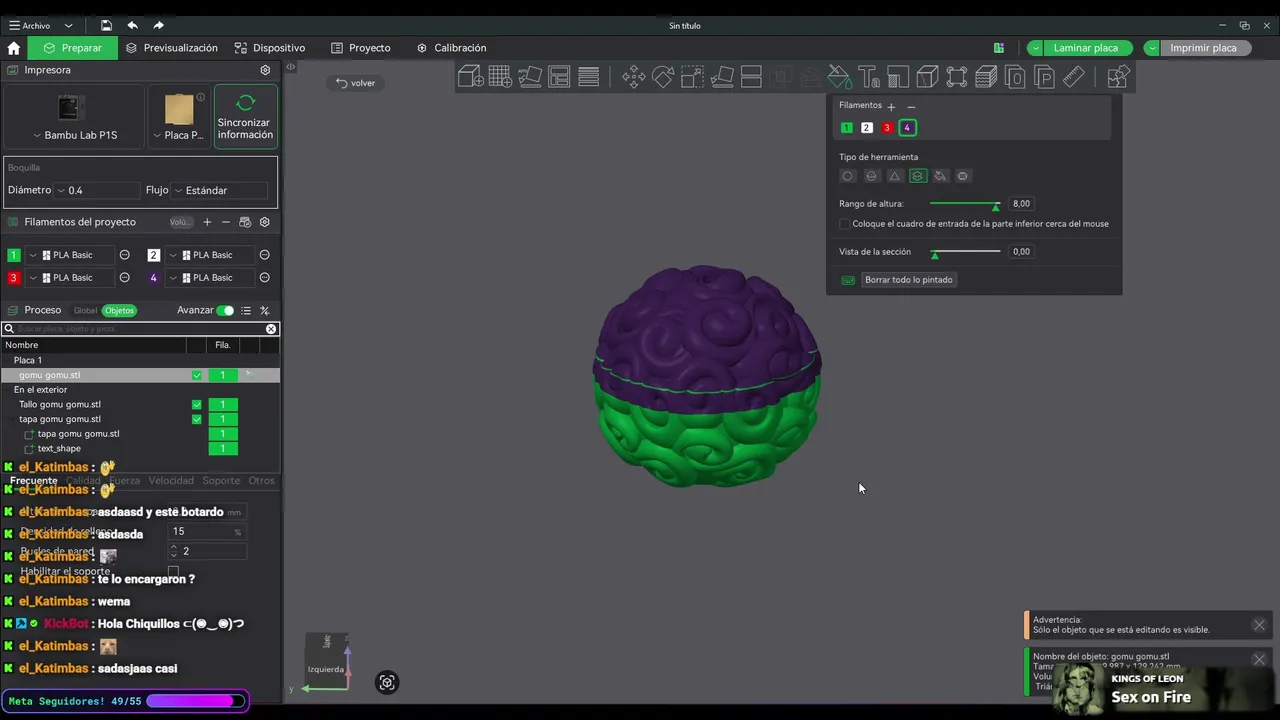Select the circle brush tool type
Viewport: 1280px width, 720px height.
848,176
